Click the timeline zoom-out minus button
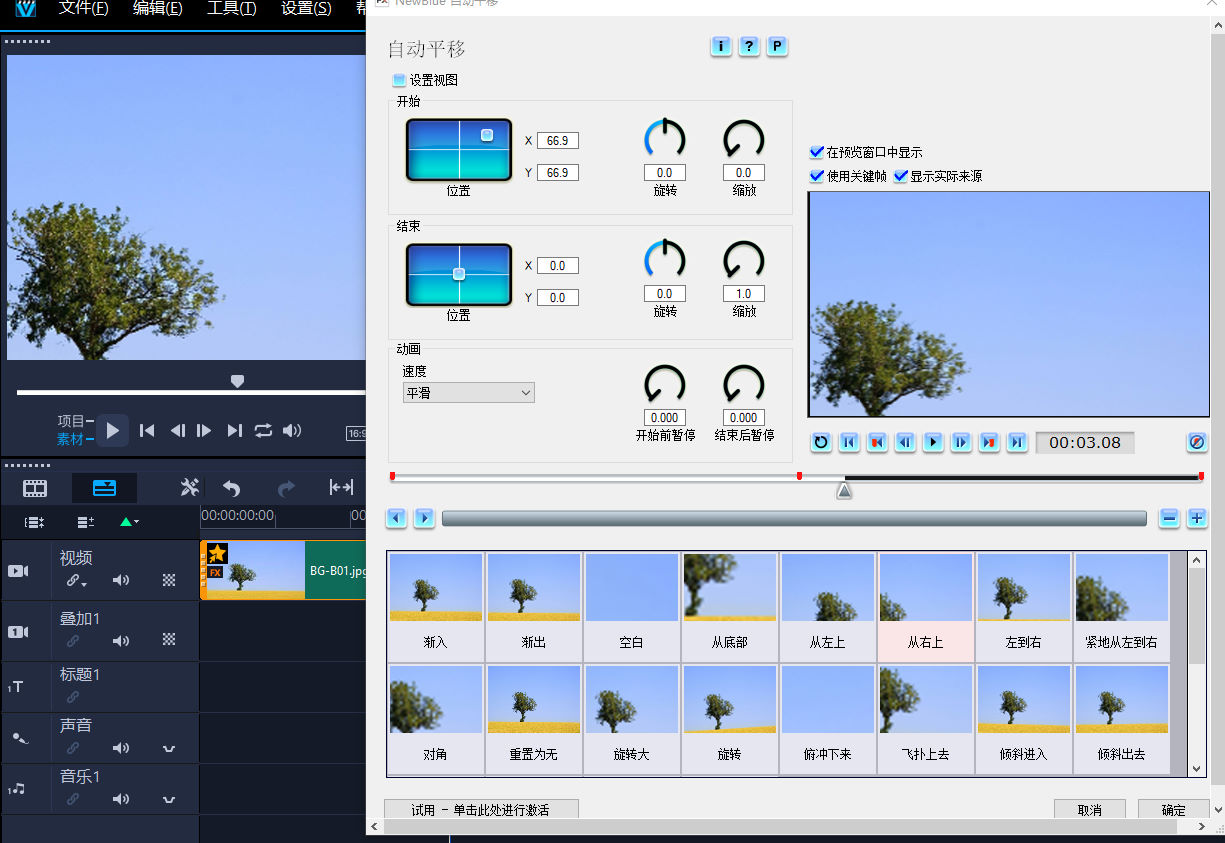This screenshot has height=843, width=1225. tap(1169, 518)
